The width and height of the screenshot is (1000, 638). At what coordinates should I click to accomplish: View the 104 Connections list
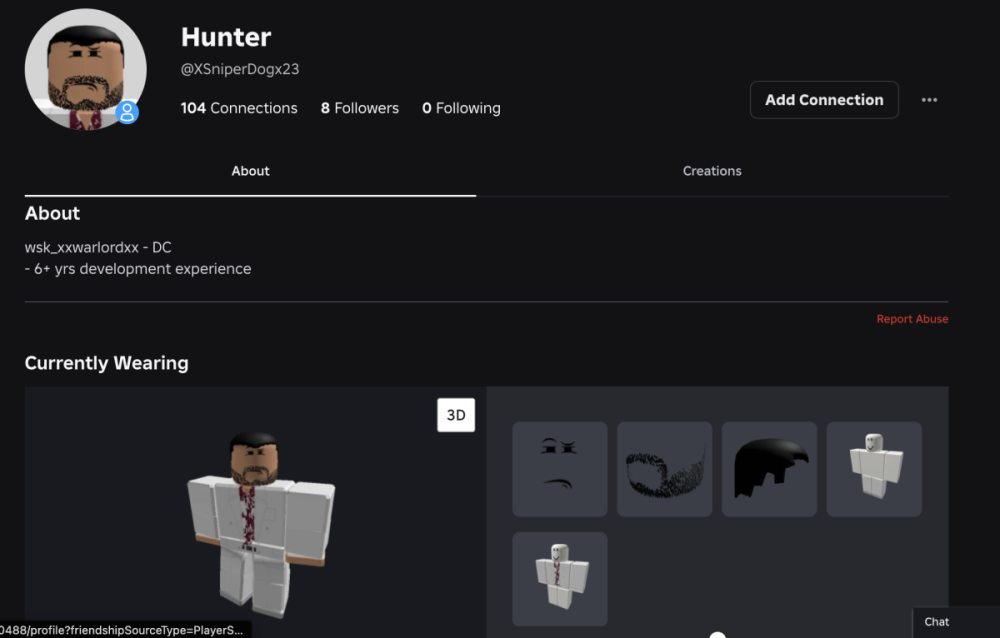239,108
